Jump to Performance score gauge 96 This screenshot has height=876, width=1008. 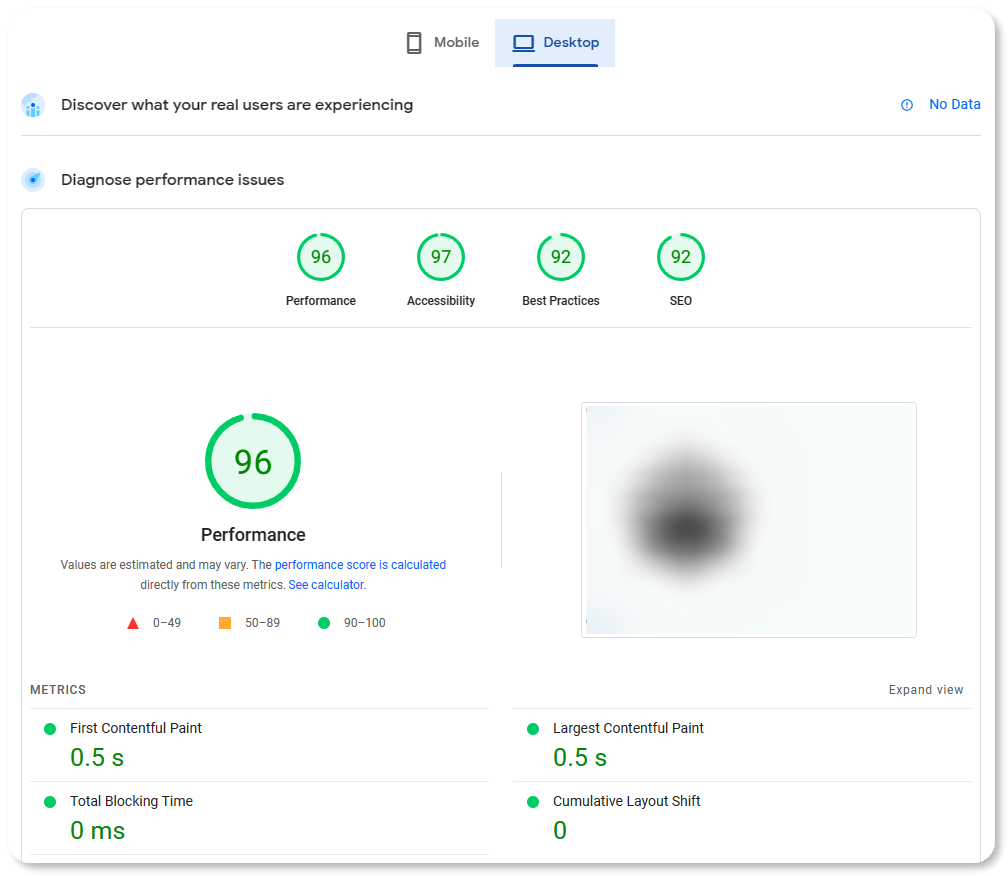tap(321, 257)
